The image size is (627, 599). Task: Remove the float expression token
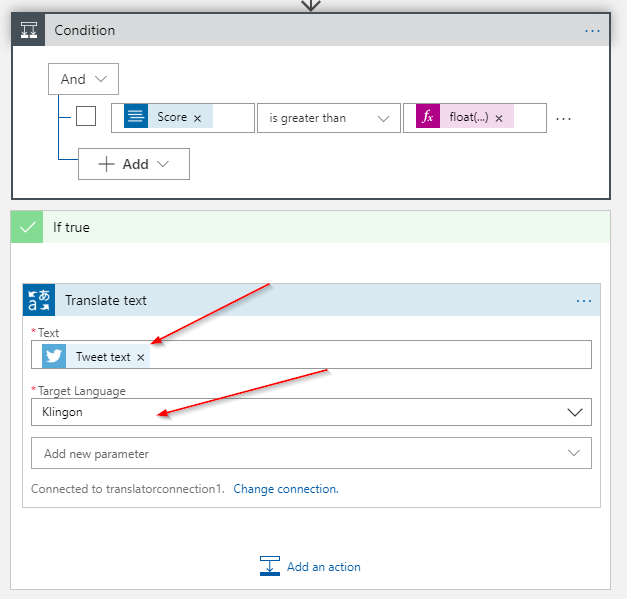click(498, 118)
